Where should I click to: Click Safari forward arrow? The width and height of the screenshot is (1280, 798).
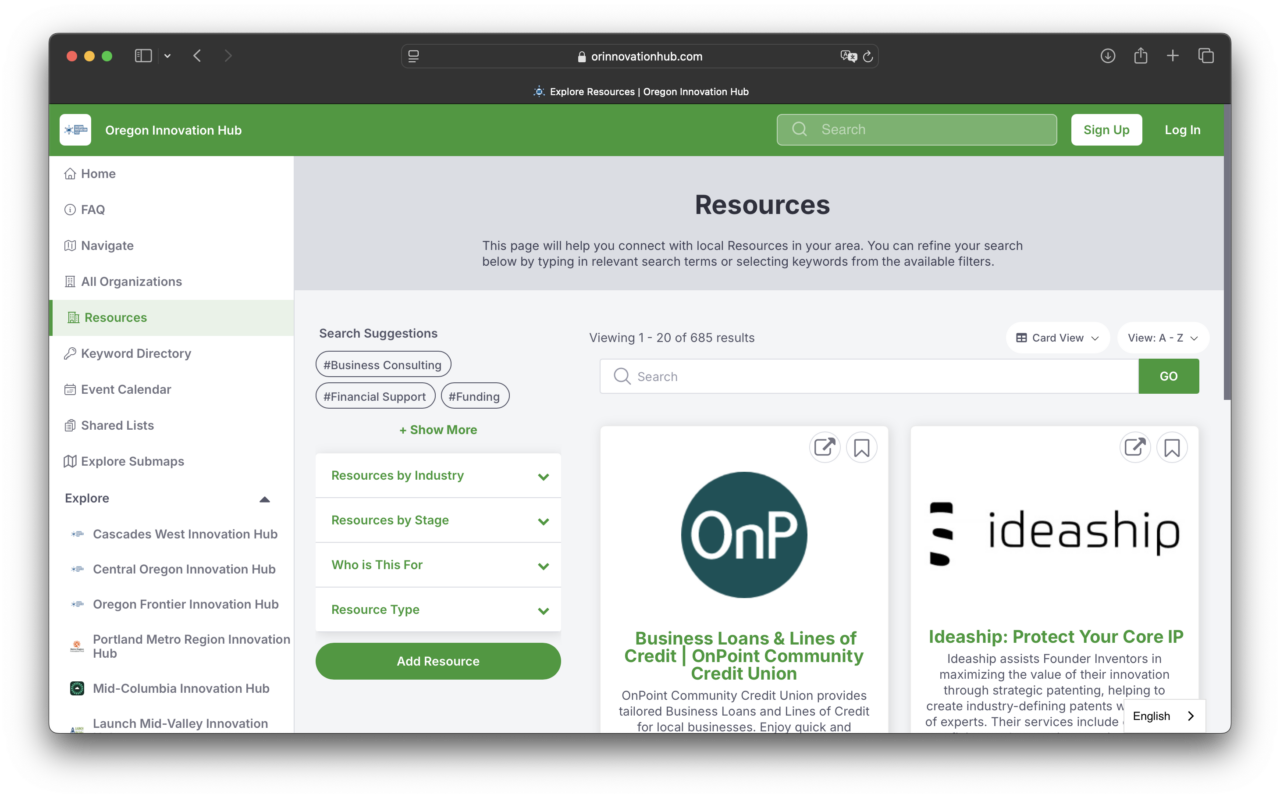[x=228, y=56]
